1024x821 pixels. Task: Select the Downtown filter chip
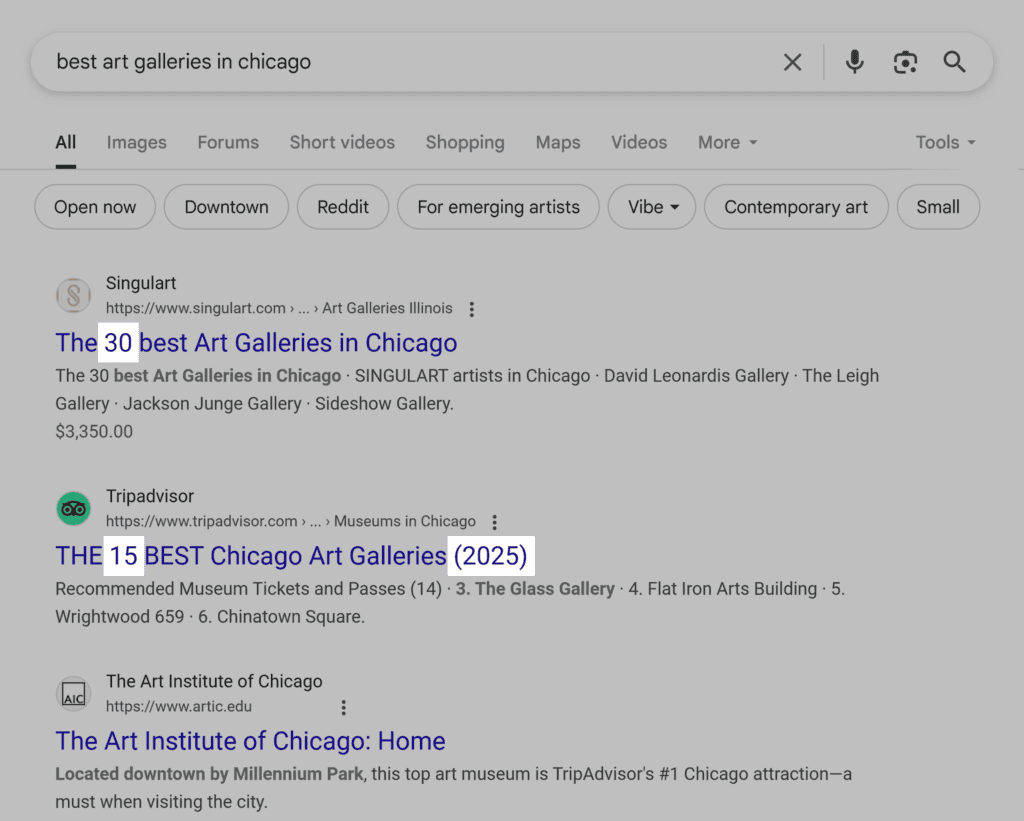(226, 207)
